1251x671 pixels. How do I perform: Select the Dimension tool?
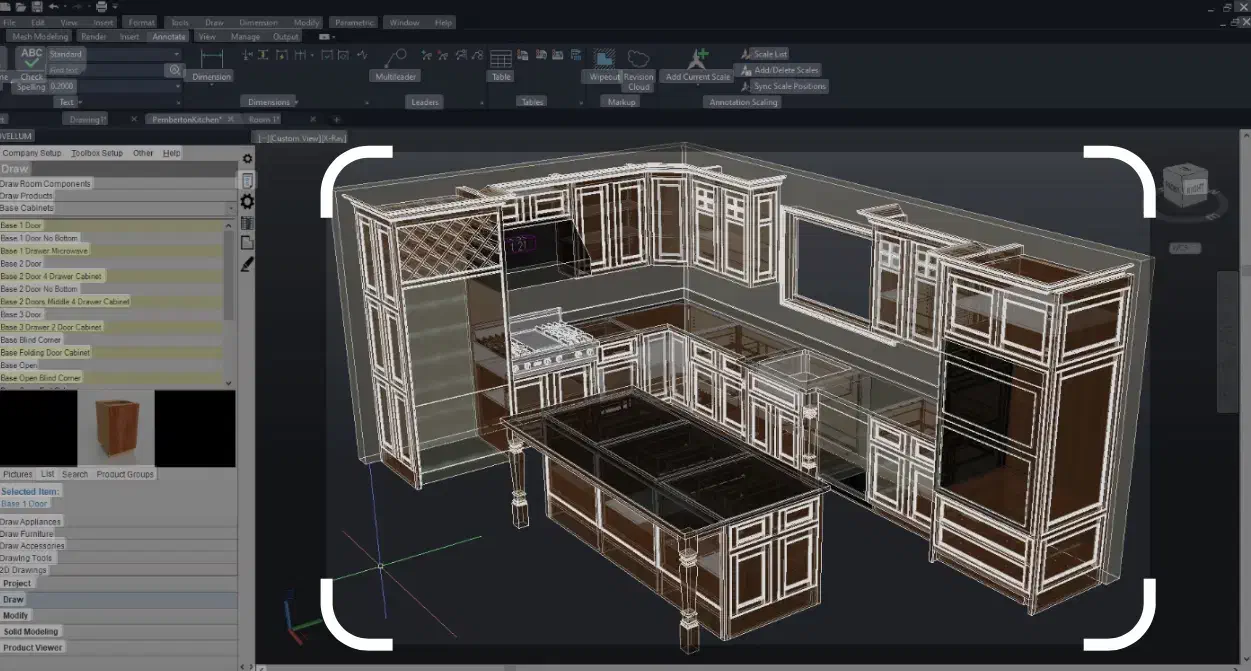tap(211, 59)
